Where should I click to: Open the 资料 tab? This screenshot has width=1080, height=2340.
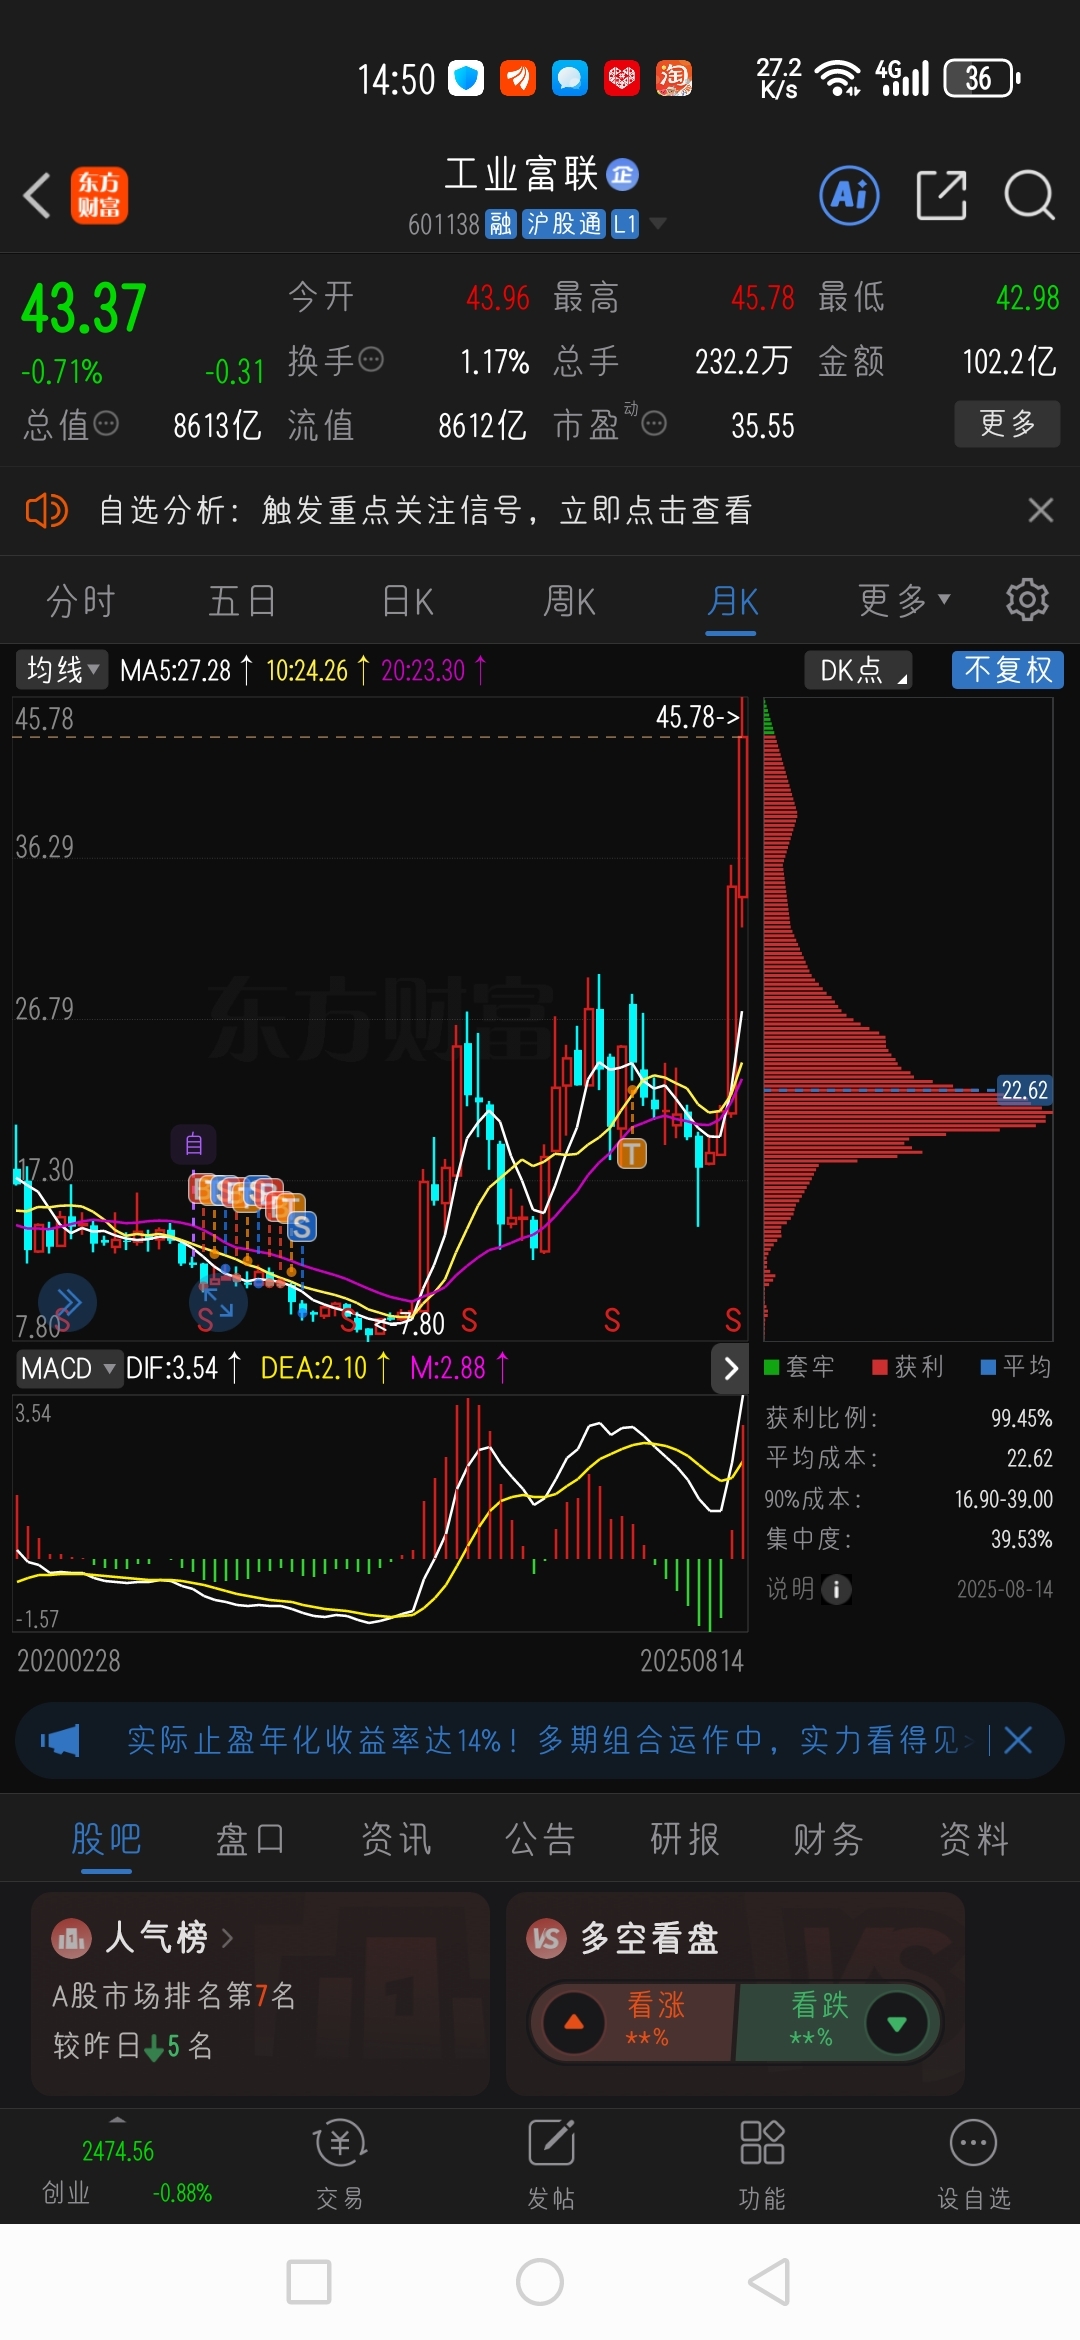coord(974,1838)
